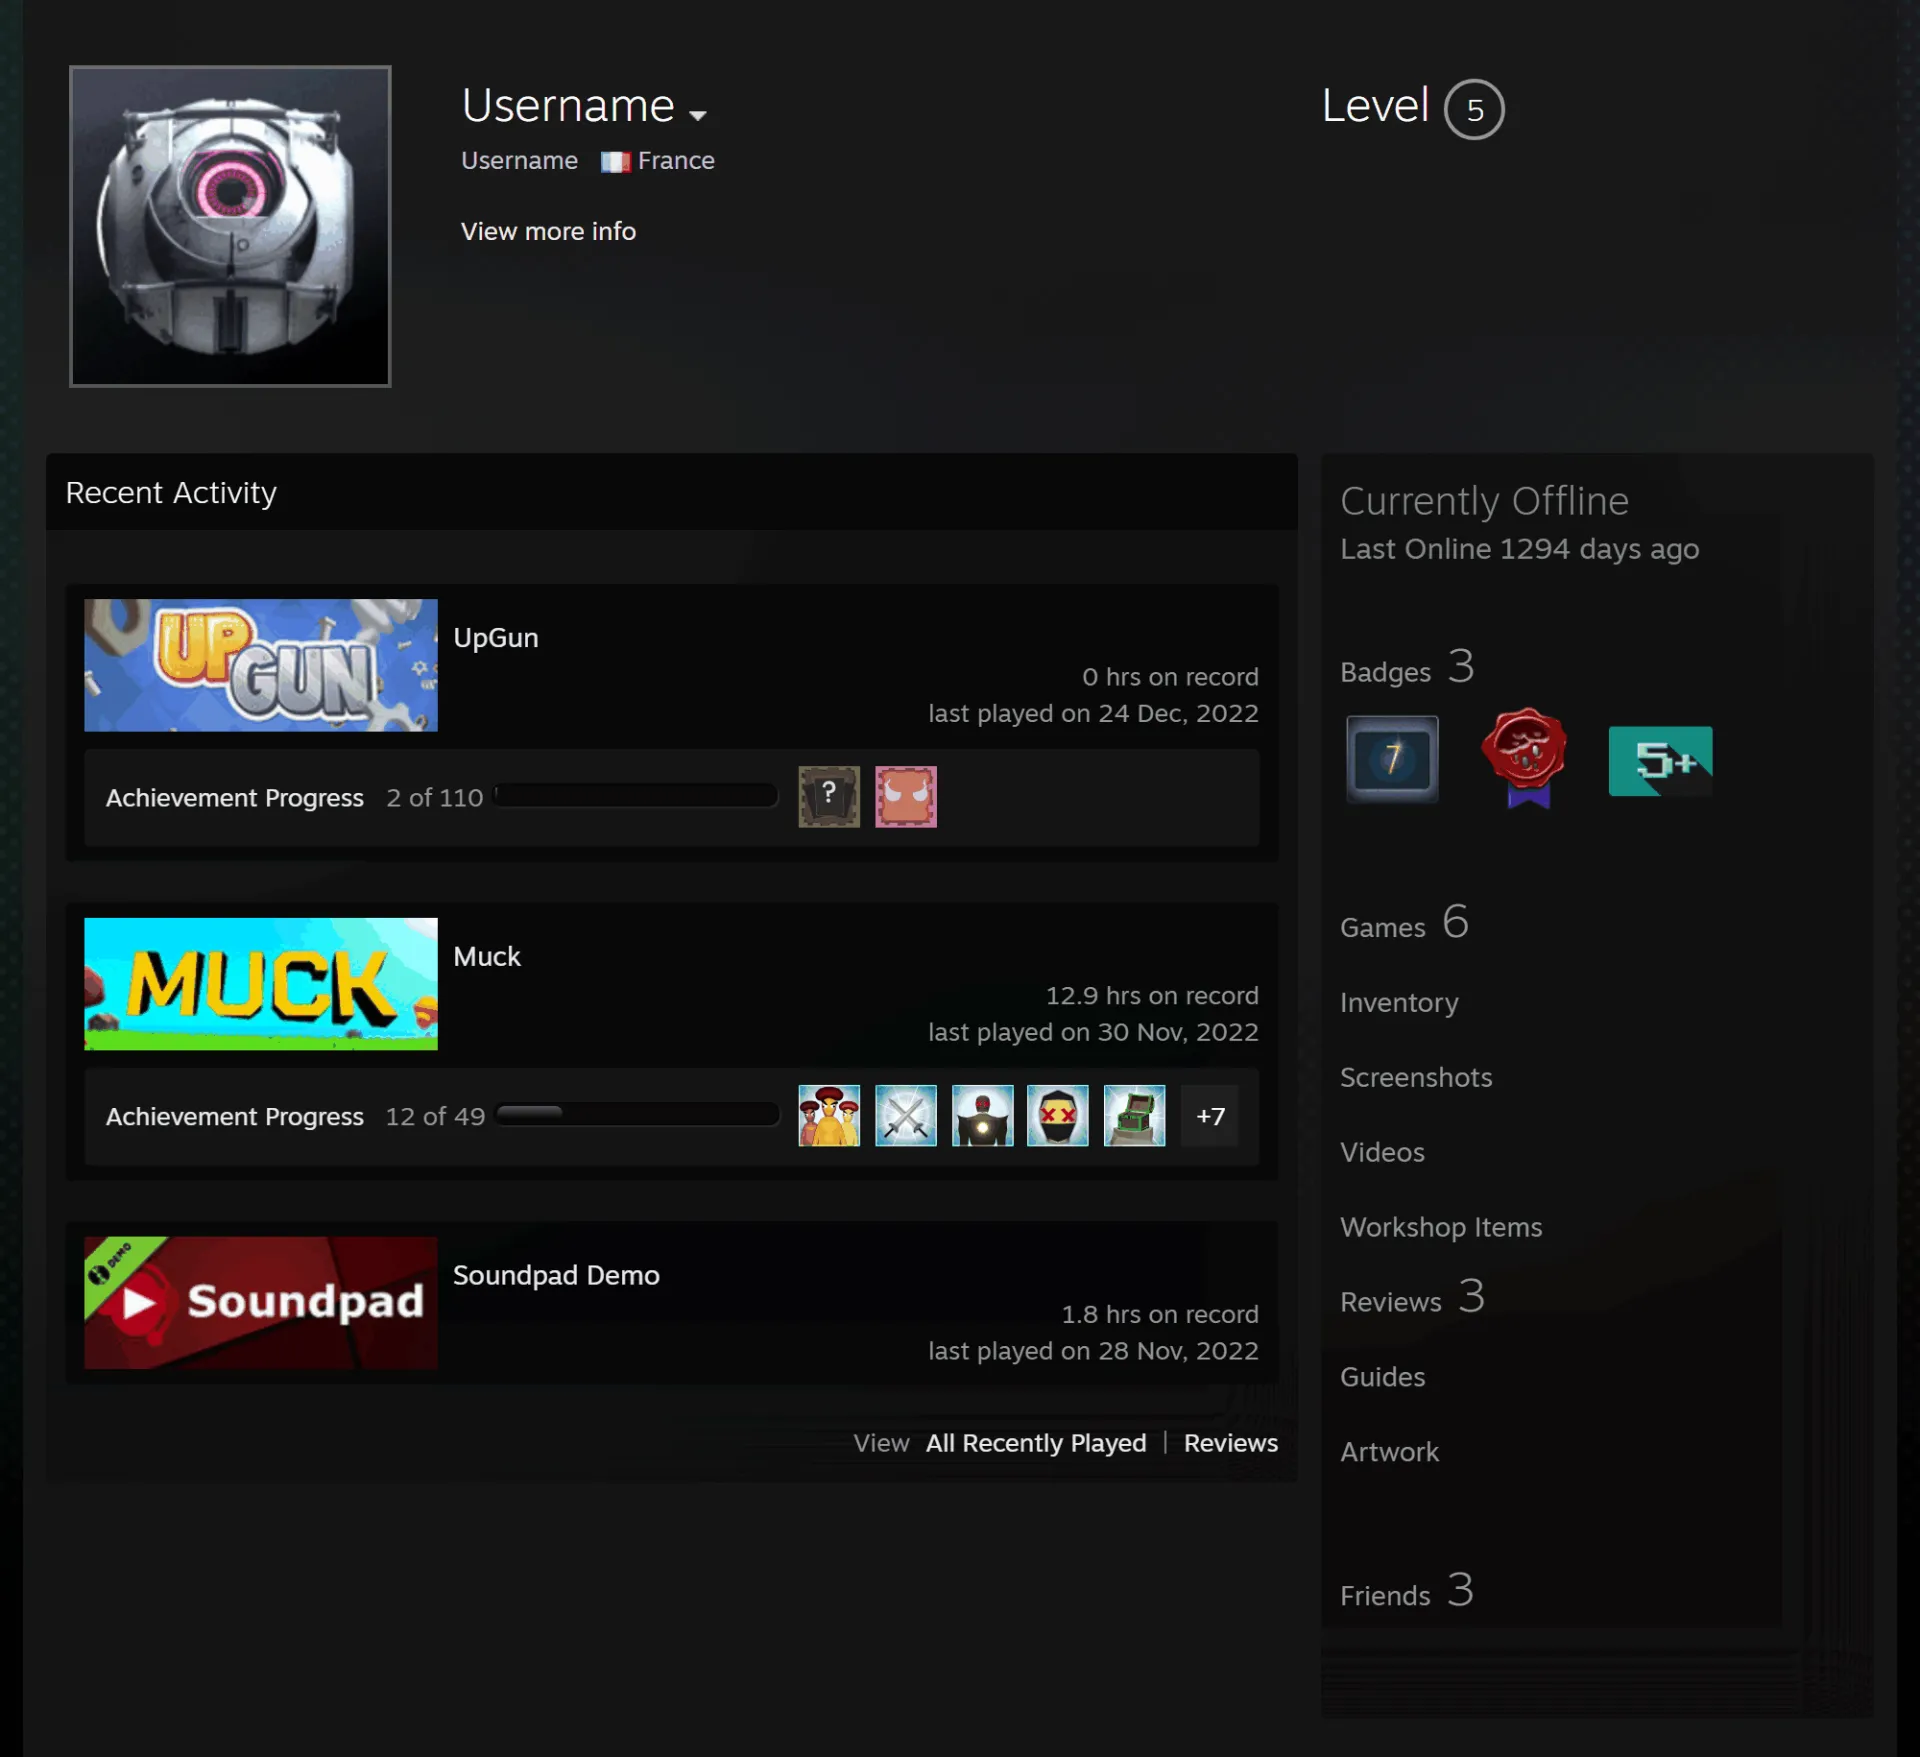Open the Muck game banner

[x=261, y=984]
